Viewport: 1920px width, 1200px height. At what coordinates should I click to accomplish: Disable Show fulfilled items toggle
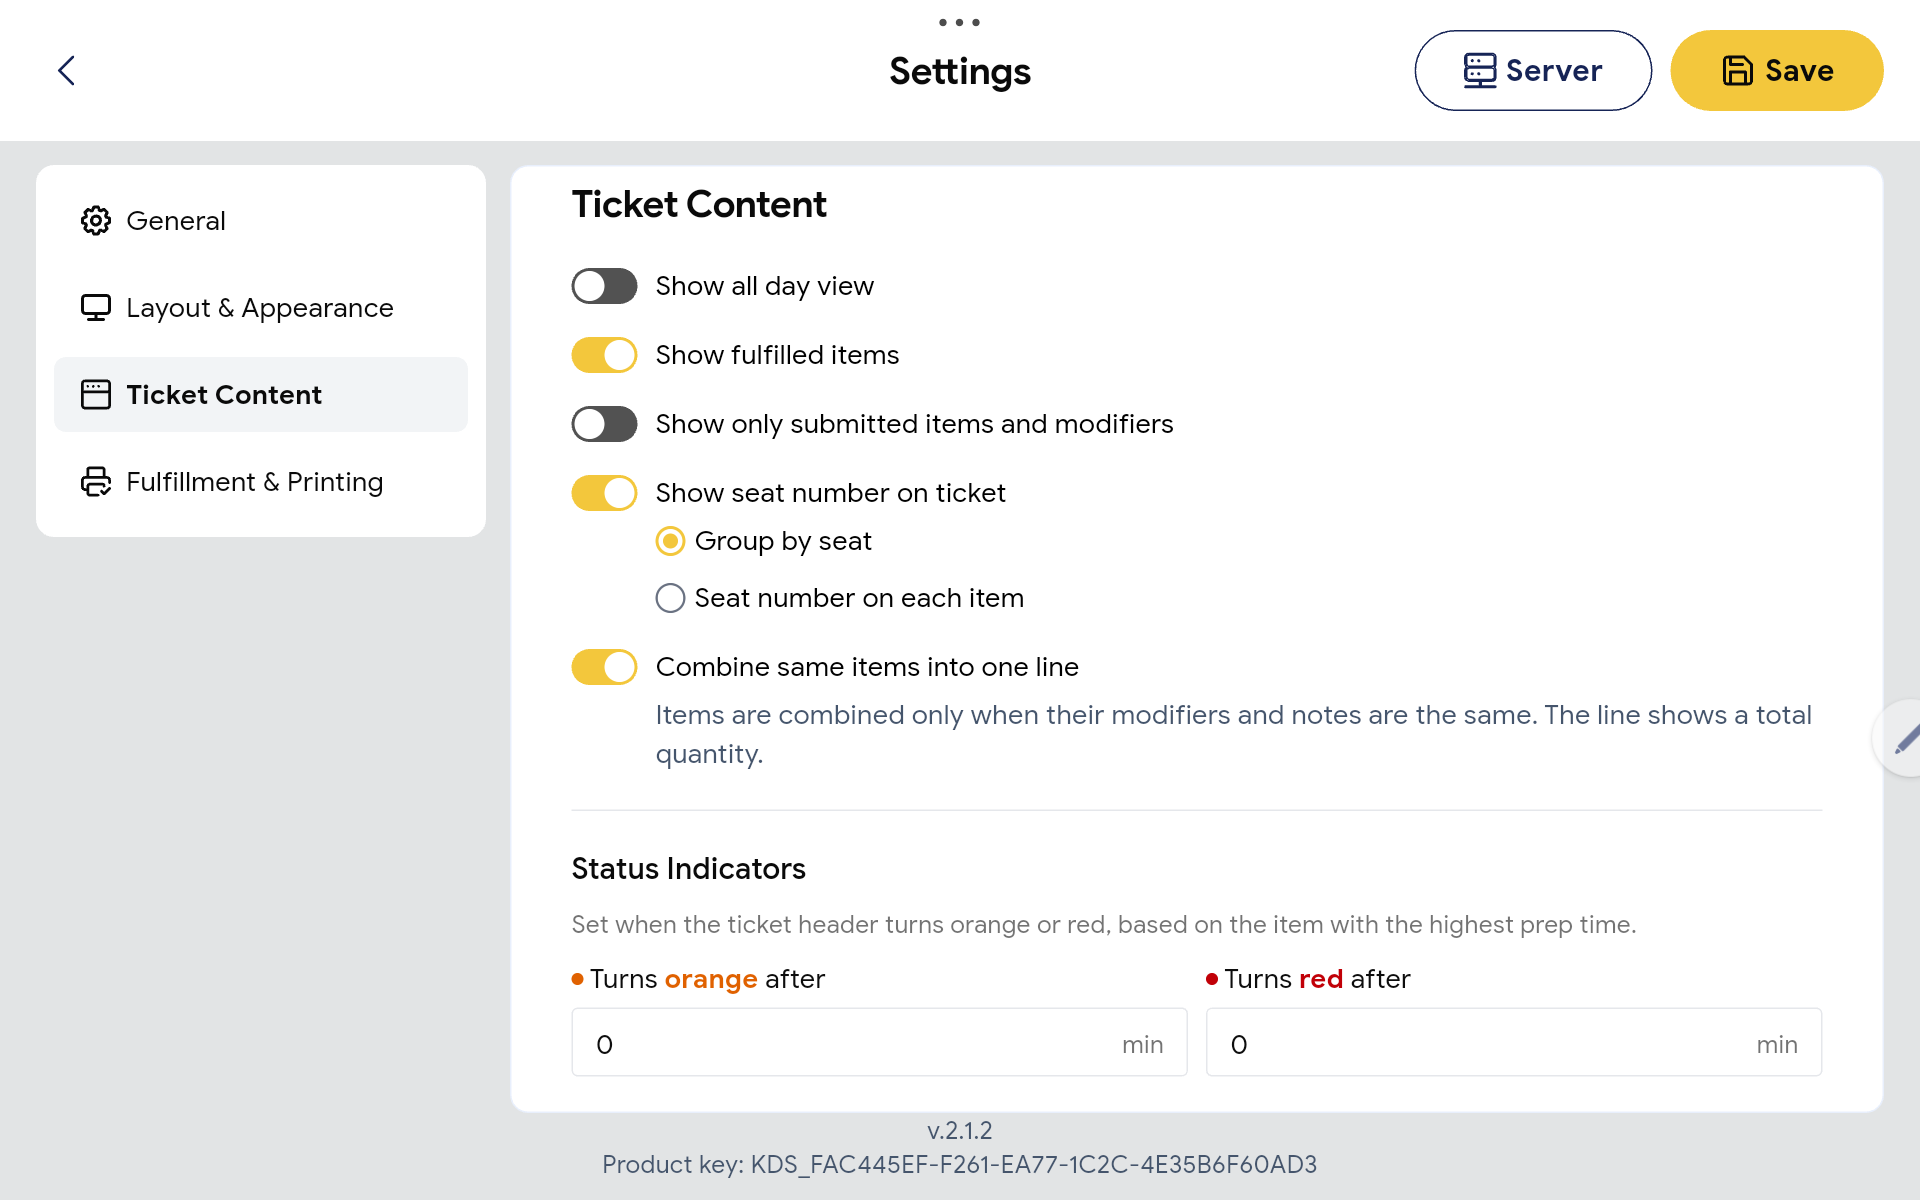(604, 355)
